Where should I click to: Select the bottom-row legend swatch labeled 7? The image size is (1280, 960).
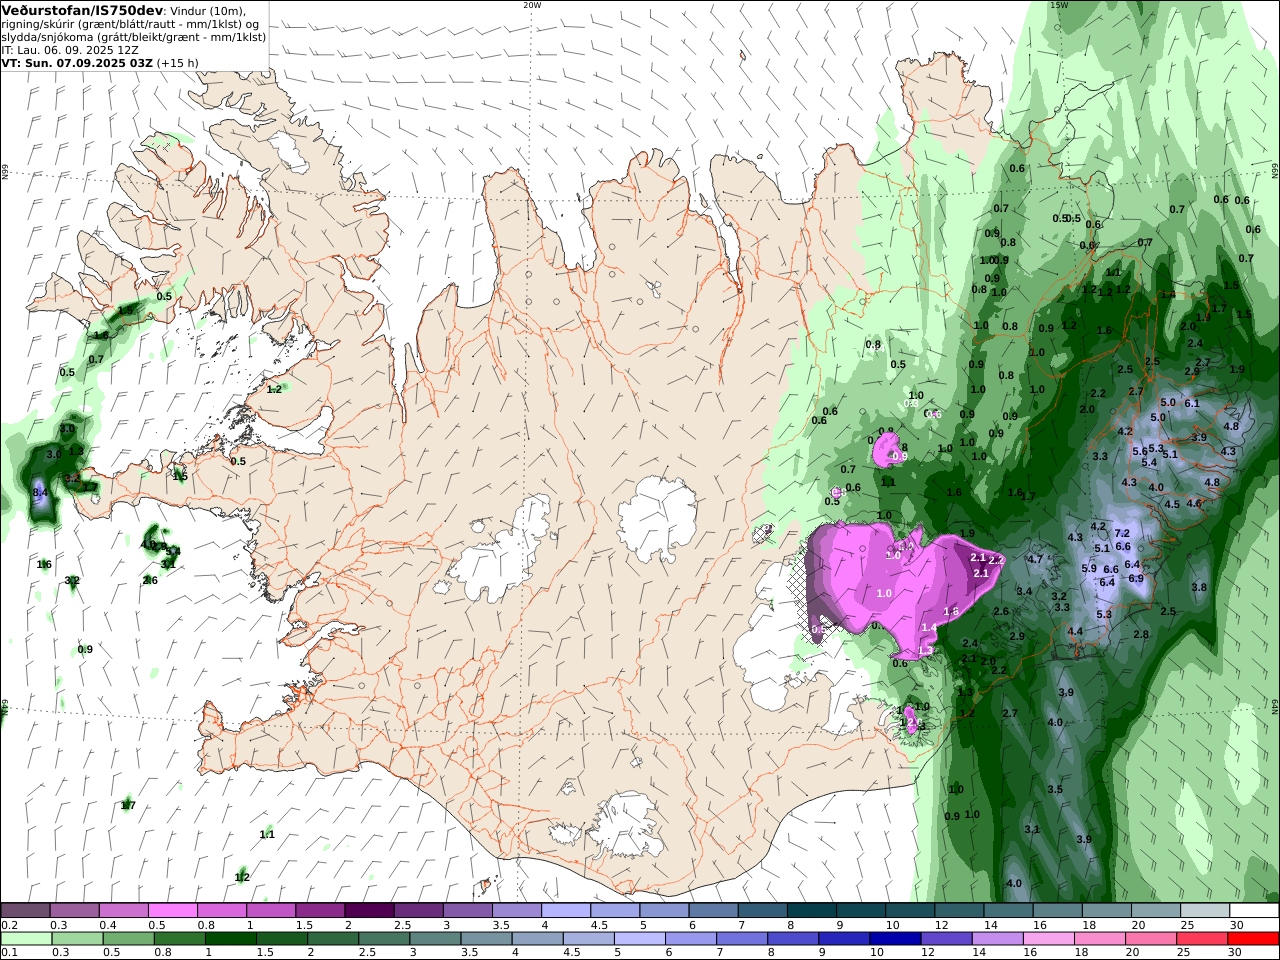point(742,939)
